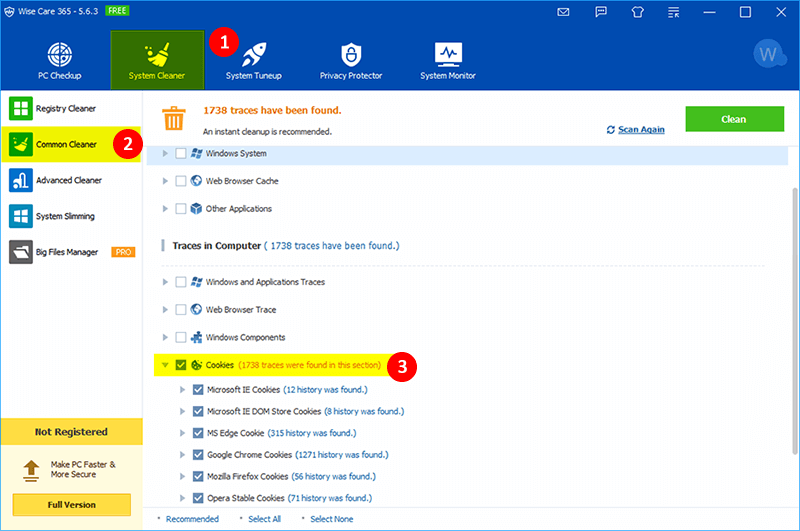Click the user avatar W icon
Screen dimensions: 800x531
[769, 54]
